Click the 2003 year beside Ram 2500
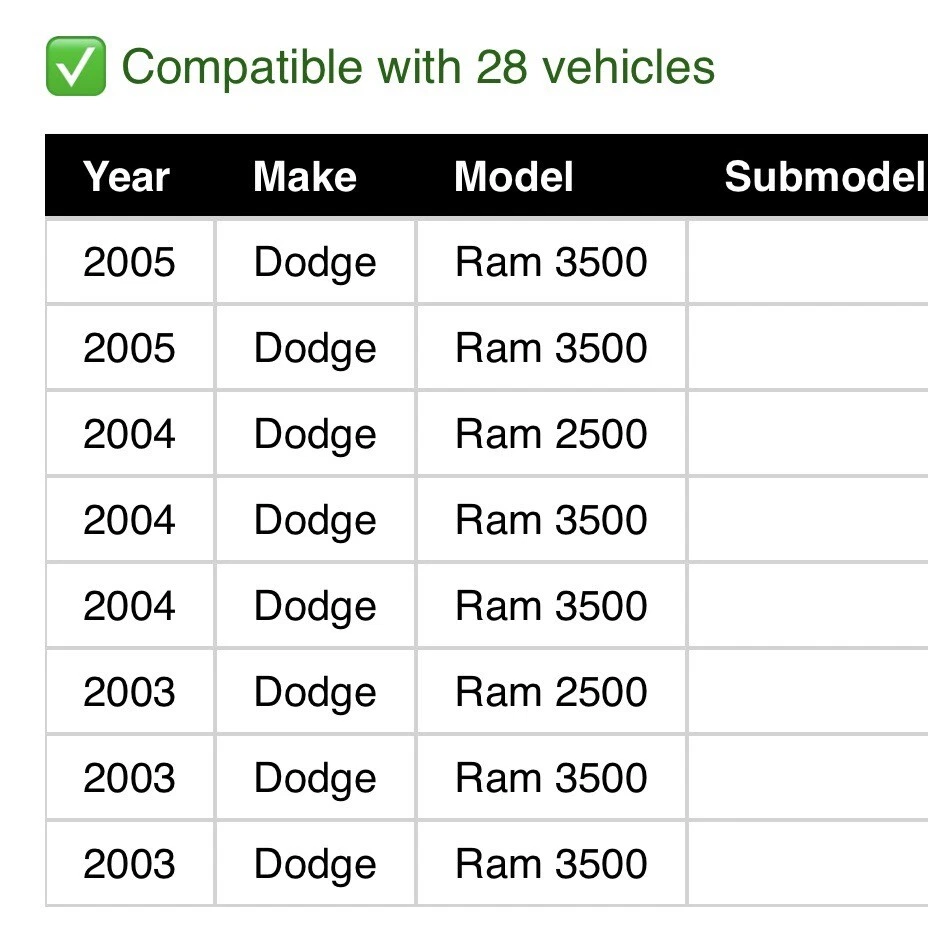Viewport: 928px width, 929px height. (x=129, y=692)
